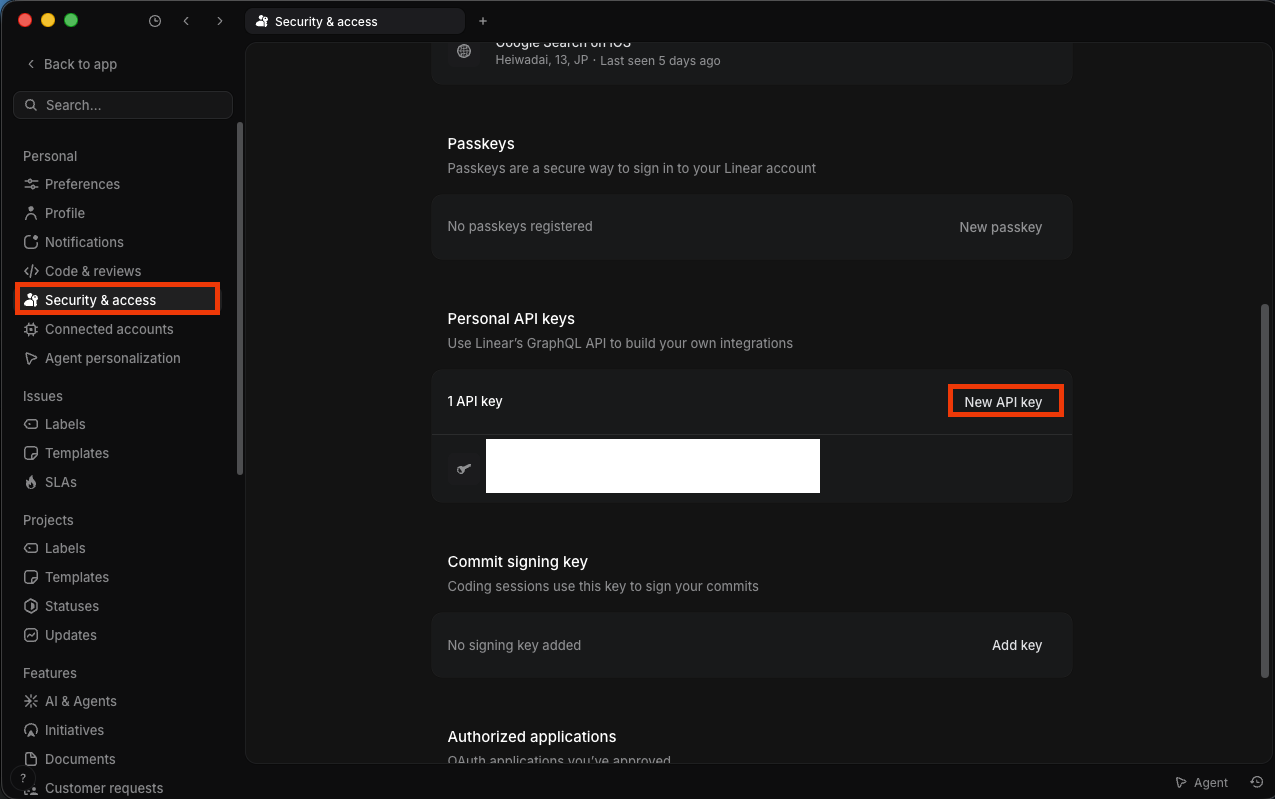
Task: Go back using the left chevron arrow
Action: tap(186, 21)
